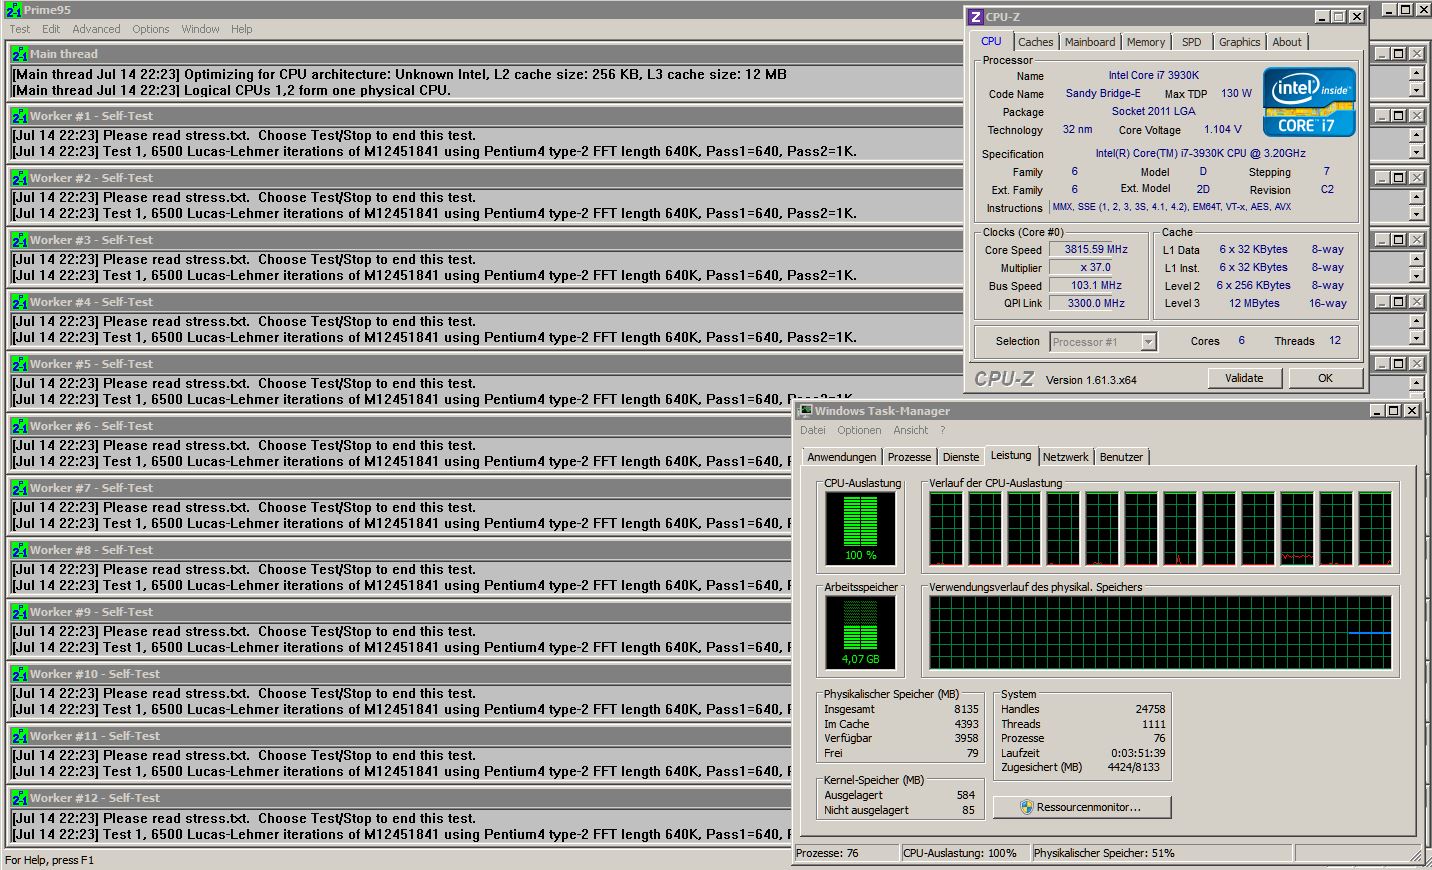
Task: Select the CPU tab in CPU-Z
Action: pos(991,41)
